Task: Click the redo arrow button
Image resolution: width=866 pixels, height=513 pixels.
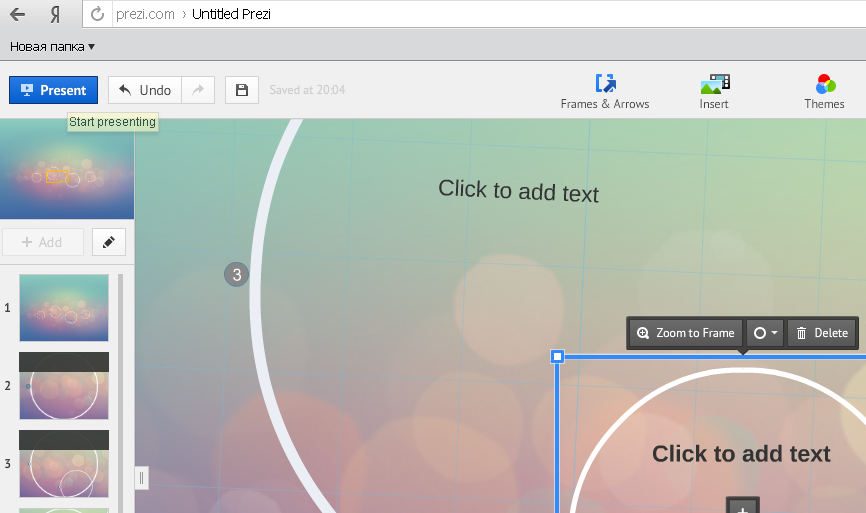Action: (x=198, y=90)
